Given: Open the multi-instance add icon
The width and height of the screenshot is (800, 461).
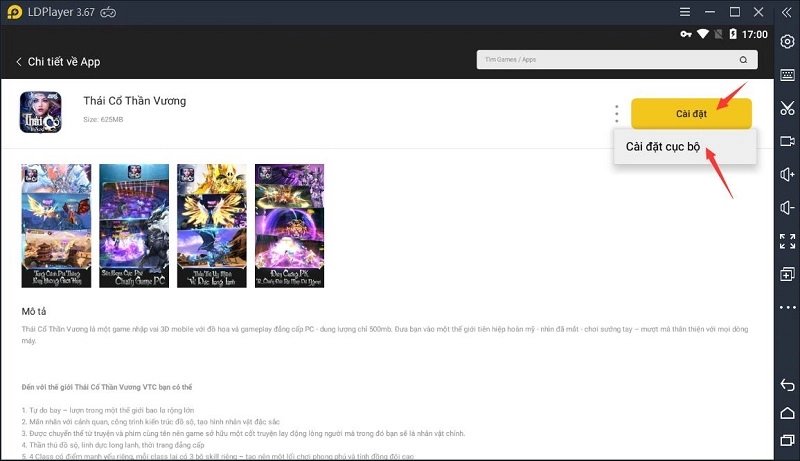Looking at the screenshot, I should (x=787, y=274).
